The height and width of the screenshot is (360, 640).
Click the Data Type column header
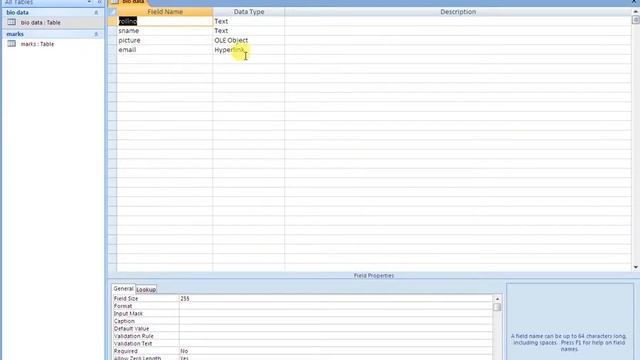[249, 12]
